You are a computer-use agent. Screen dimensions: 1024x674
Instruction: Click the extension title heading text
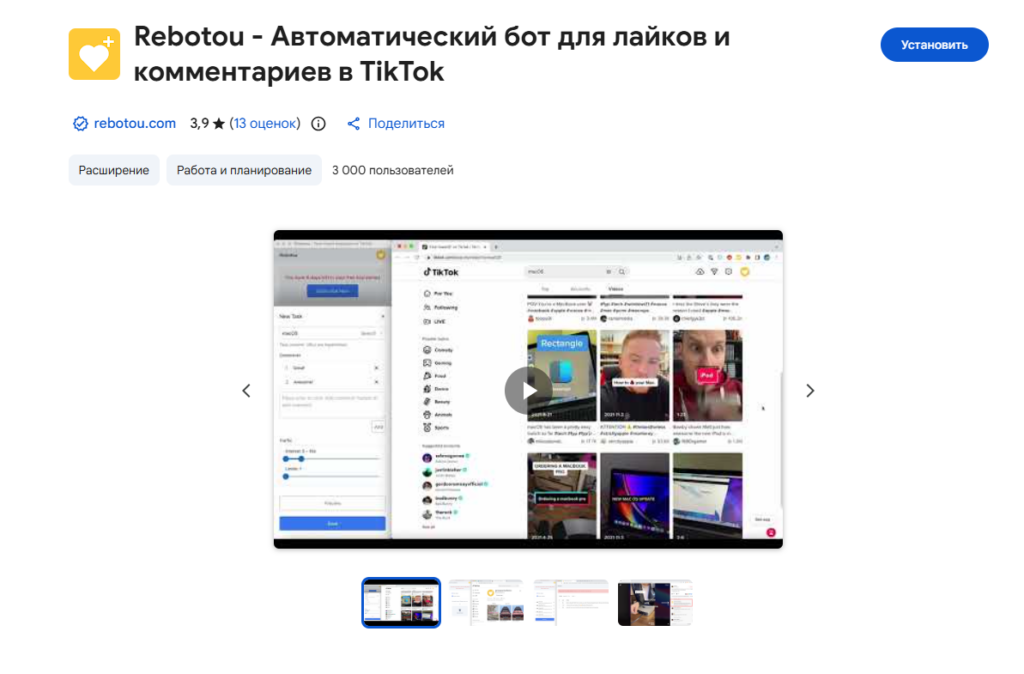pyautogui.click(x=432, y=54)
